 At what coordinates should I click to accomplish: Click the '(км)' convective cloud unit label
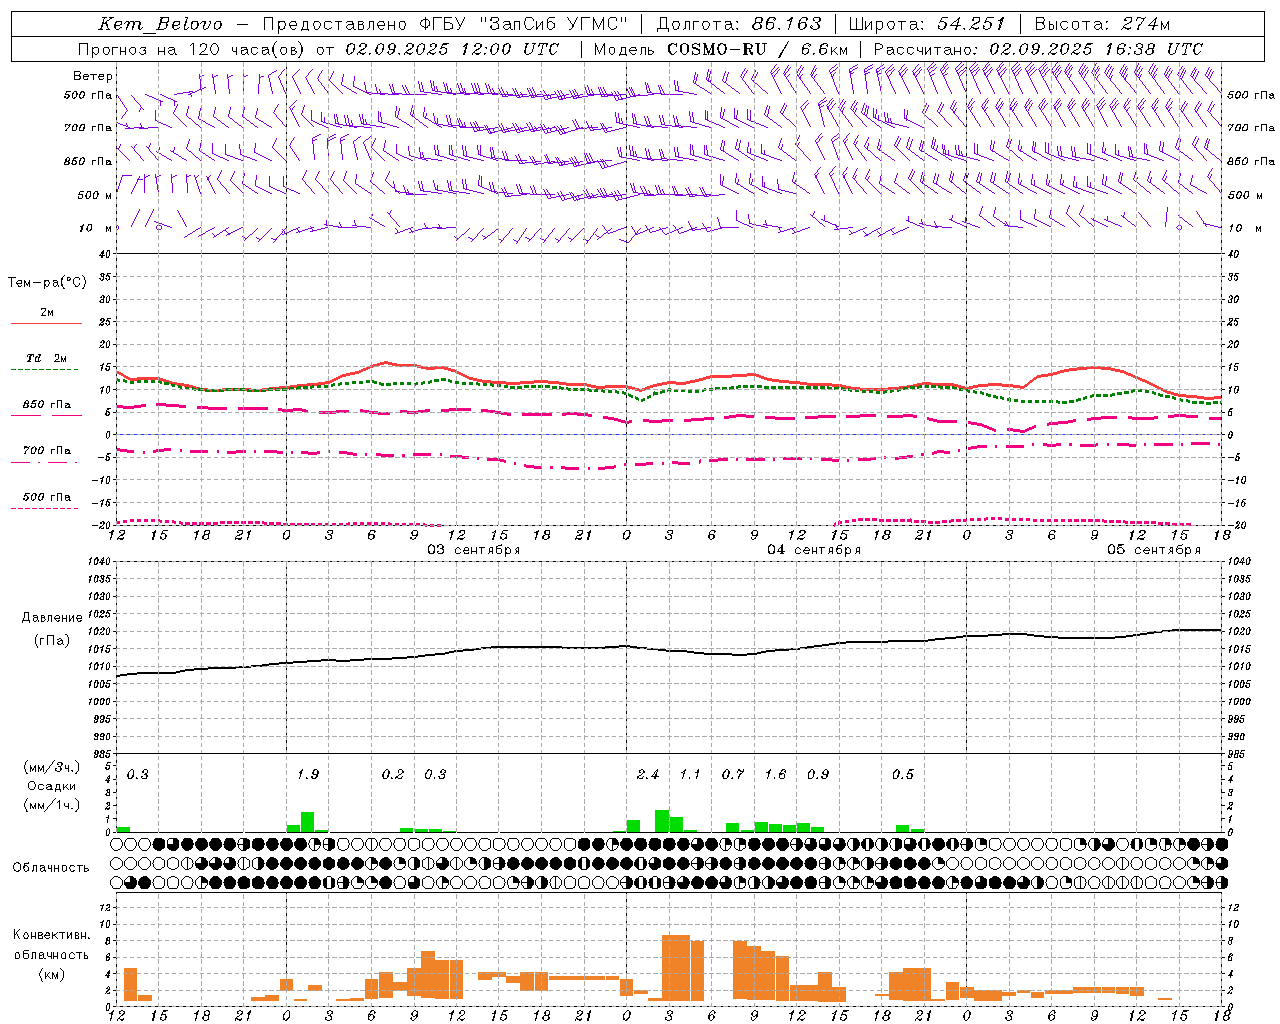[x=51, y=974]
